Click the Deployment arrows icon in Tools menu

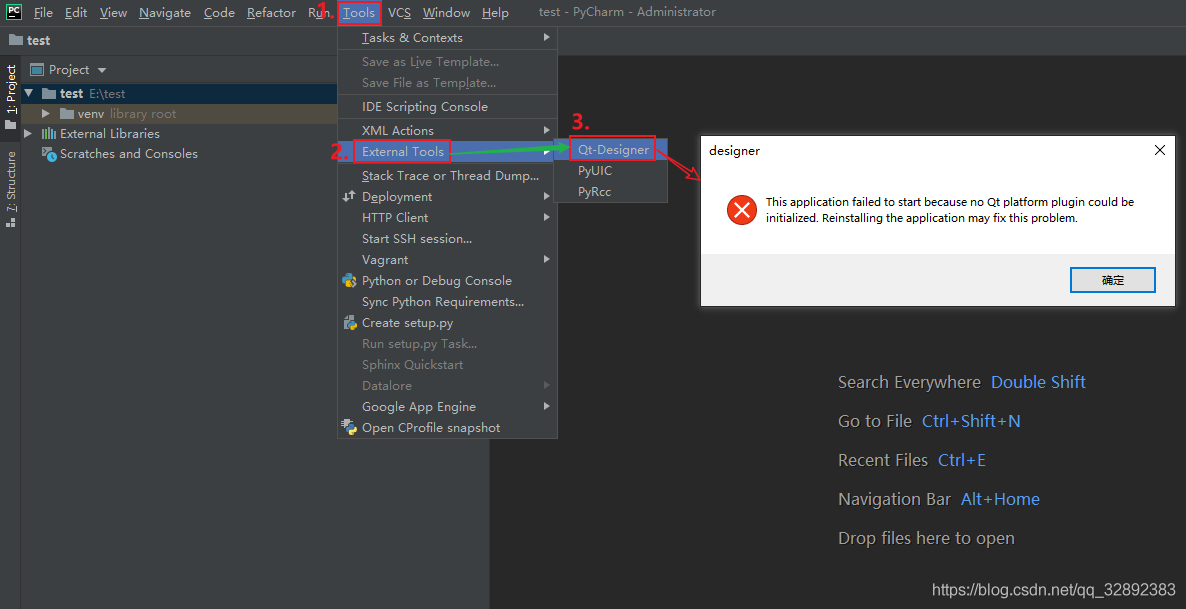coord(349,197)
